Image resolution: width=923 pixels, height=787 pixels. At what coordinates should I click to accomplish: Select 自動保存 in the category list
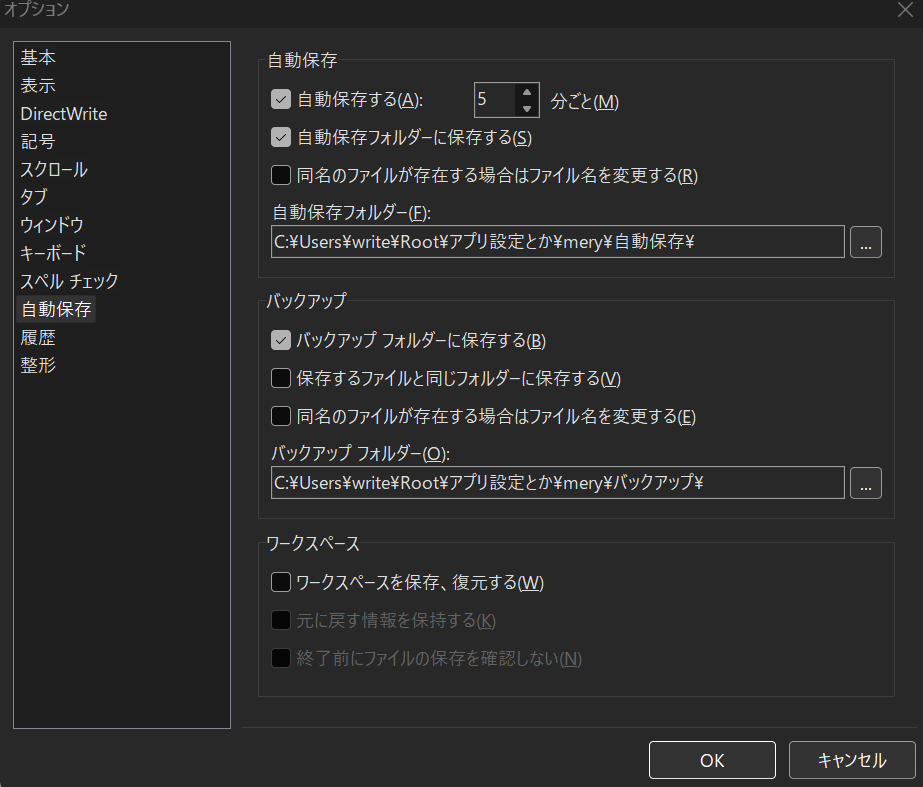coord(57,309)
